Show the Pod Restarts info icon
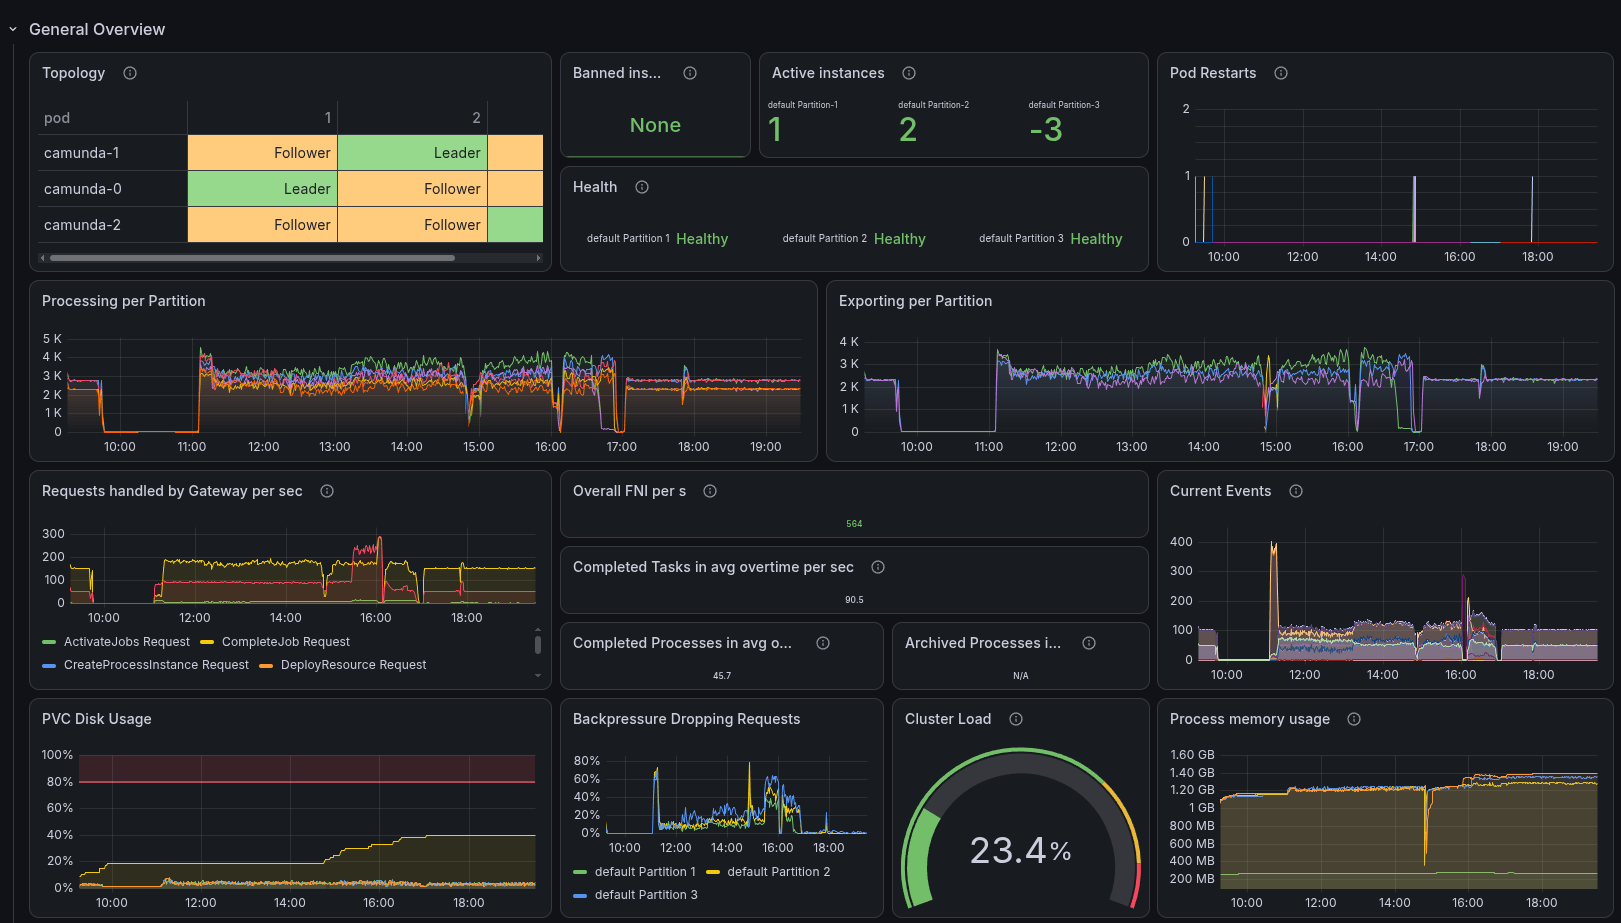 tap(1281, 73)
